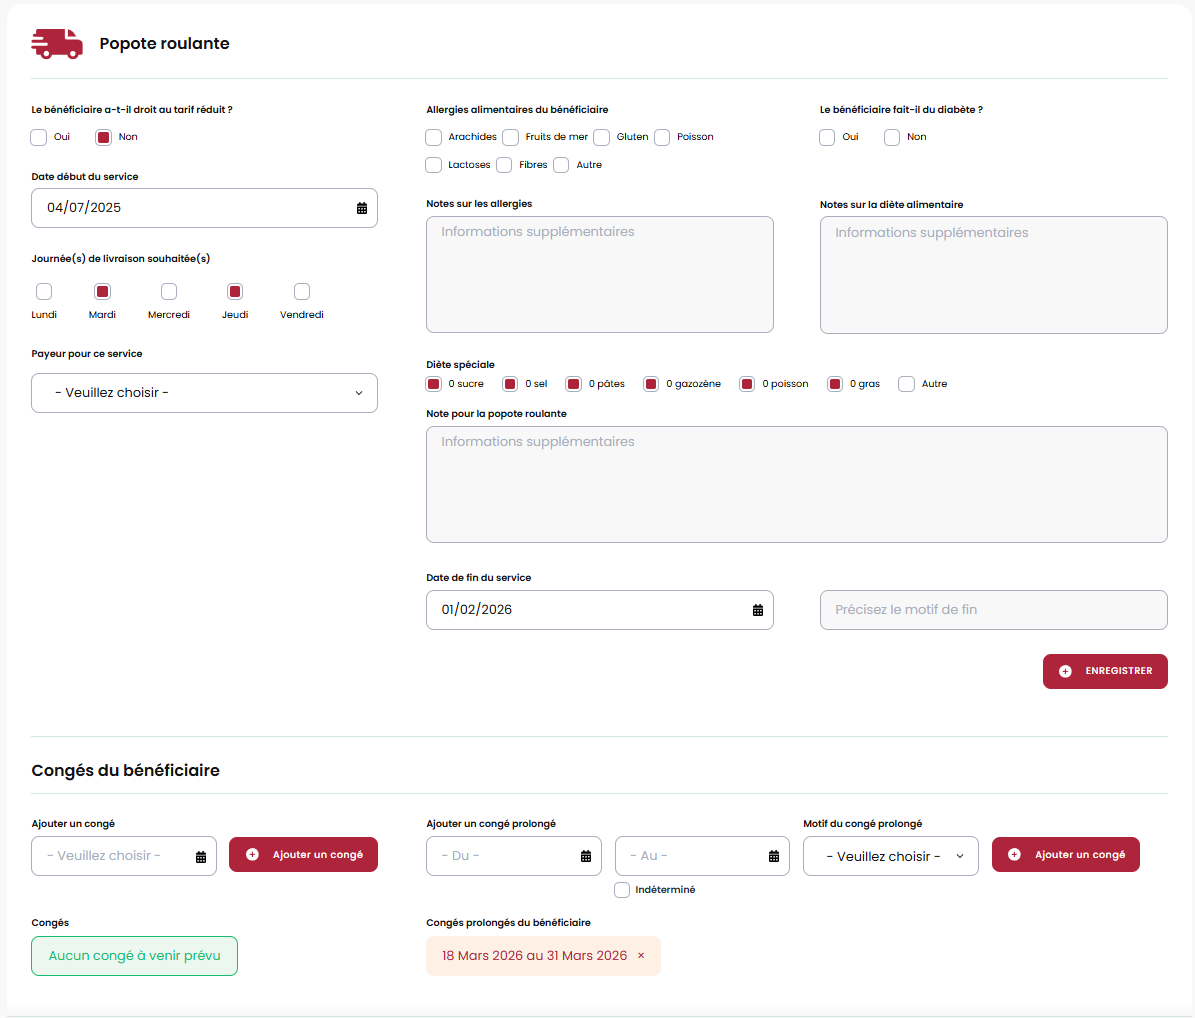This screenshot has width=1195, height=1018.
Task: Select Non for beneficiary diabetes question
Action: 892,137
